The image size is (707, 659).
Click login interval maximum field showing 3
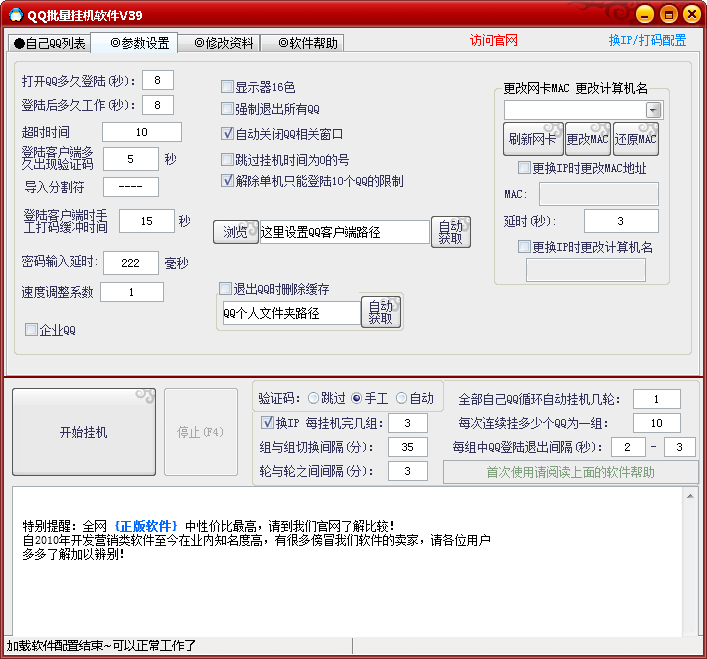pos(679,447)
